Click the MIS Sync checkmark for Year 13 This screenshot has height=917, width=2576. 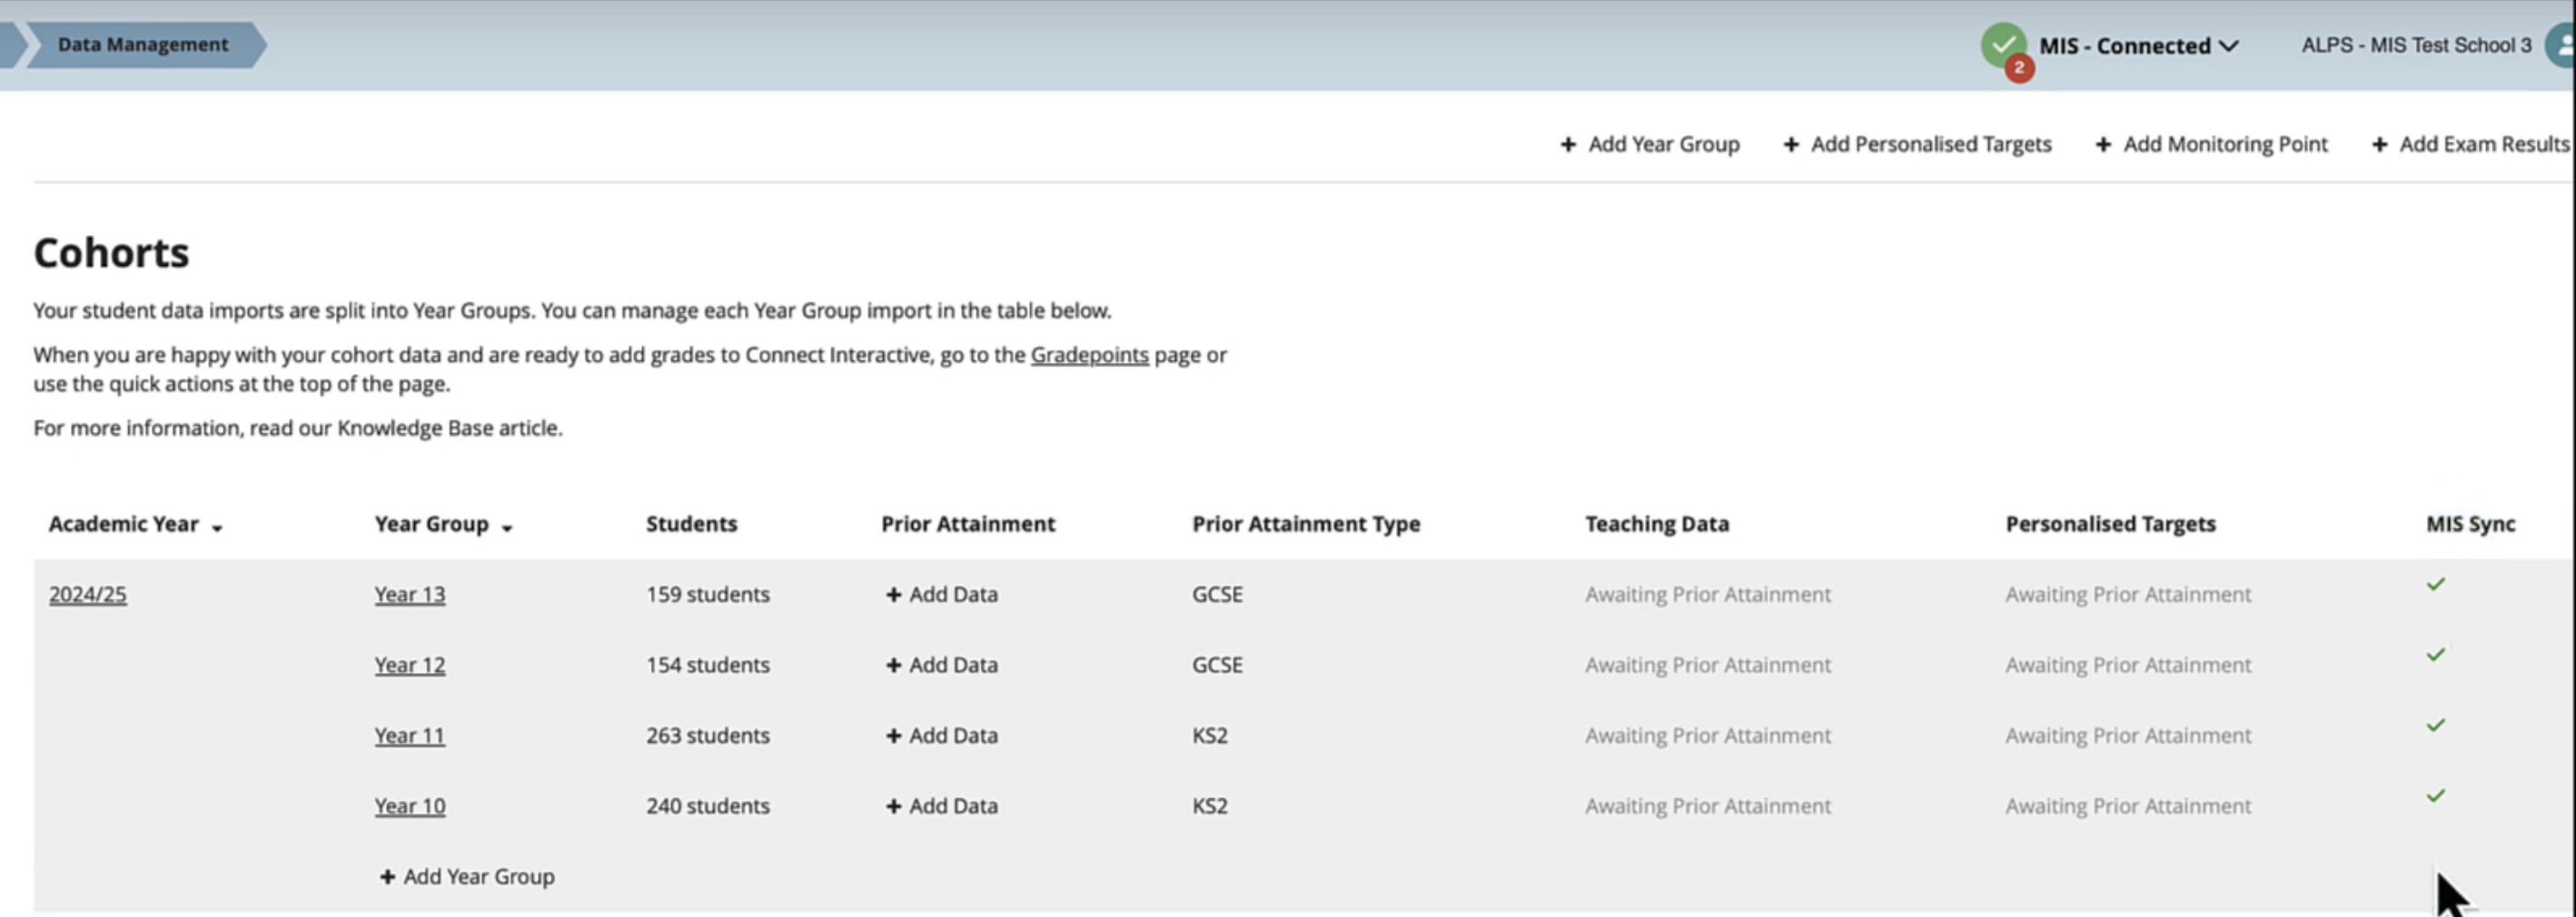2436,584
